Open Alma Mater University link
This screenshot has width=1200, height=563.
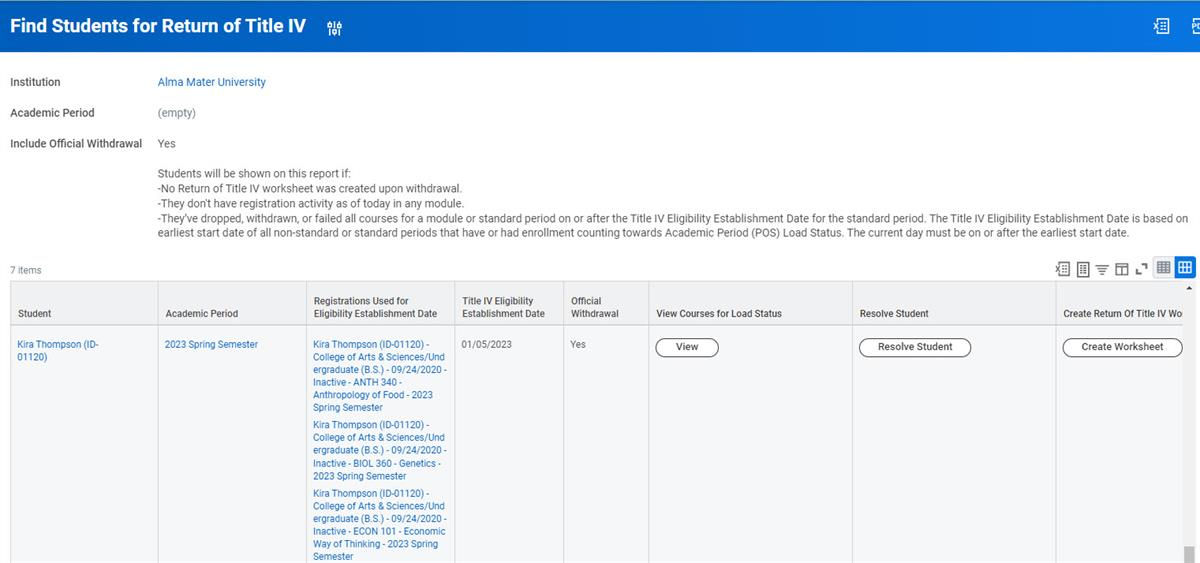(212, 82)
